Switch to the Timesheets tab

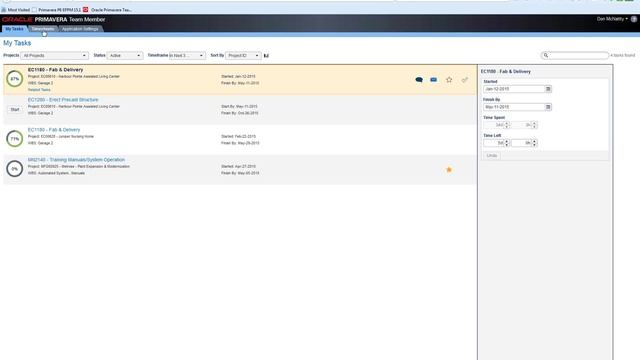pos(43,29)
